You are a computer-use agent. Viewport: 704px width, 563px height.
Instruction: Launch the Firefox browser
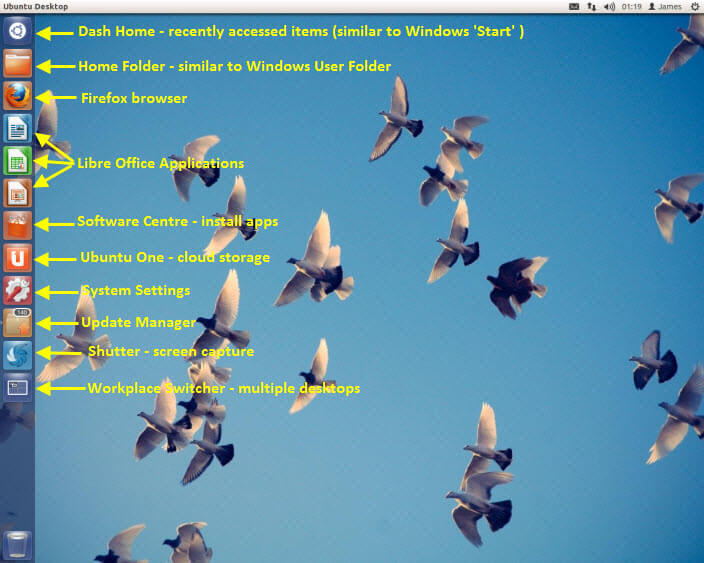[x=18, y=96]
